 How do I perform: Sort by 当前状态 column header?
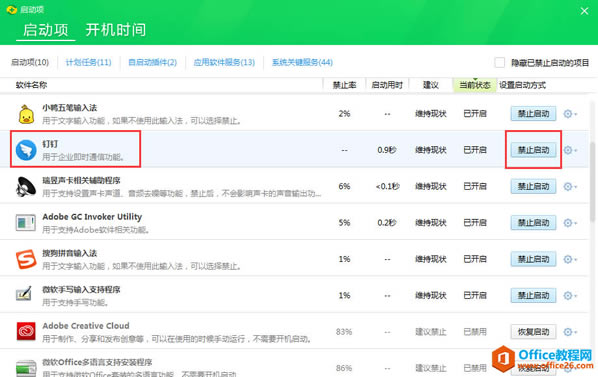click(474, 85)
